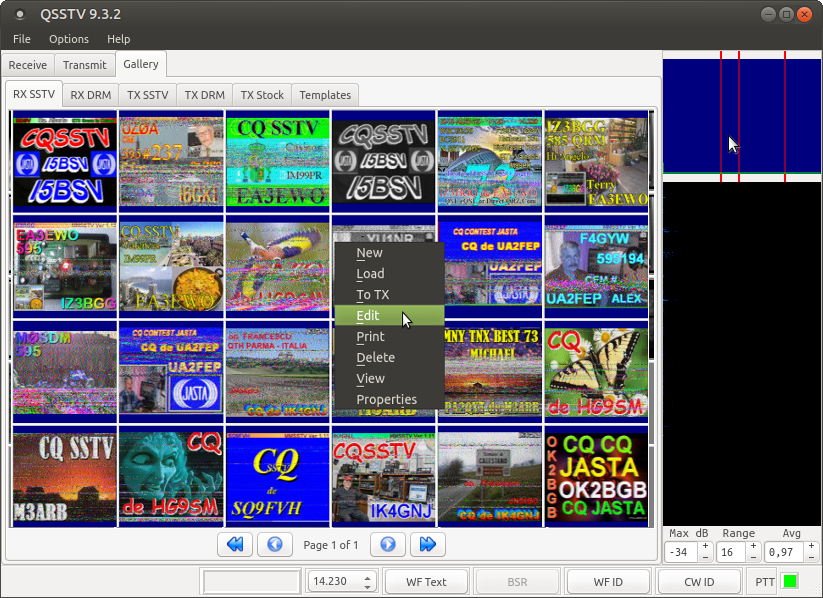
Task: Open the Options menu
Action: coord(69,39)
